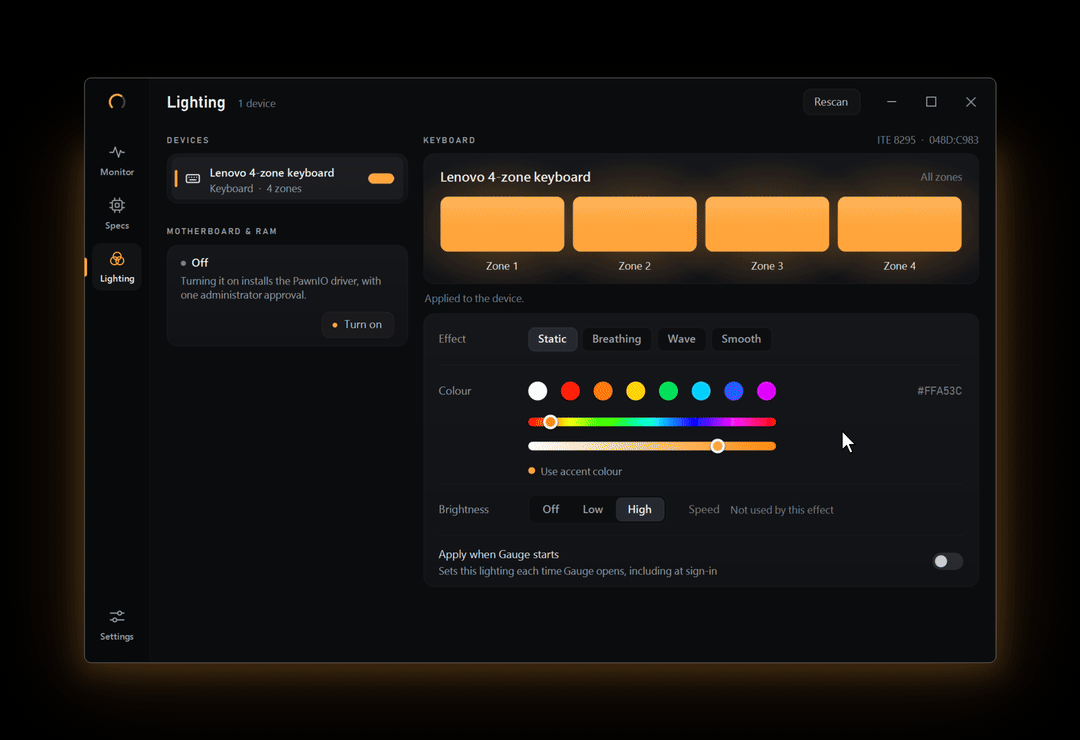Image resolution: width=1080 pixels, height=740 pixels.
Task: Click the #FFA53C hex colour value
Action: click(x=939, y=391)
